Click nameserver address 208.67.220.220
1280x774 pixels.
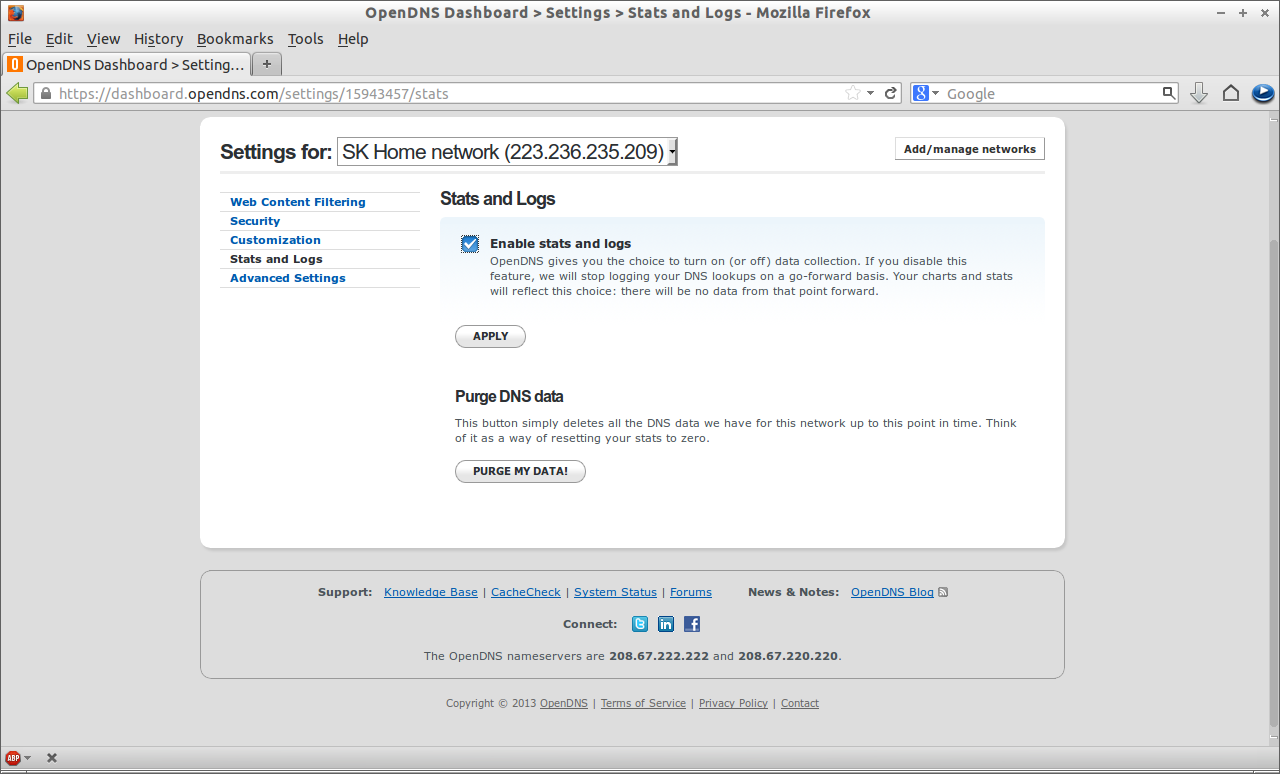(788, 656)
